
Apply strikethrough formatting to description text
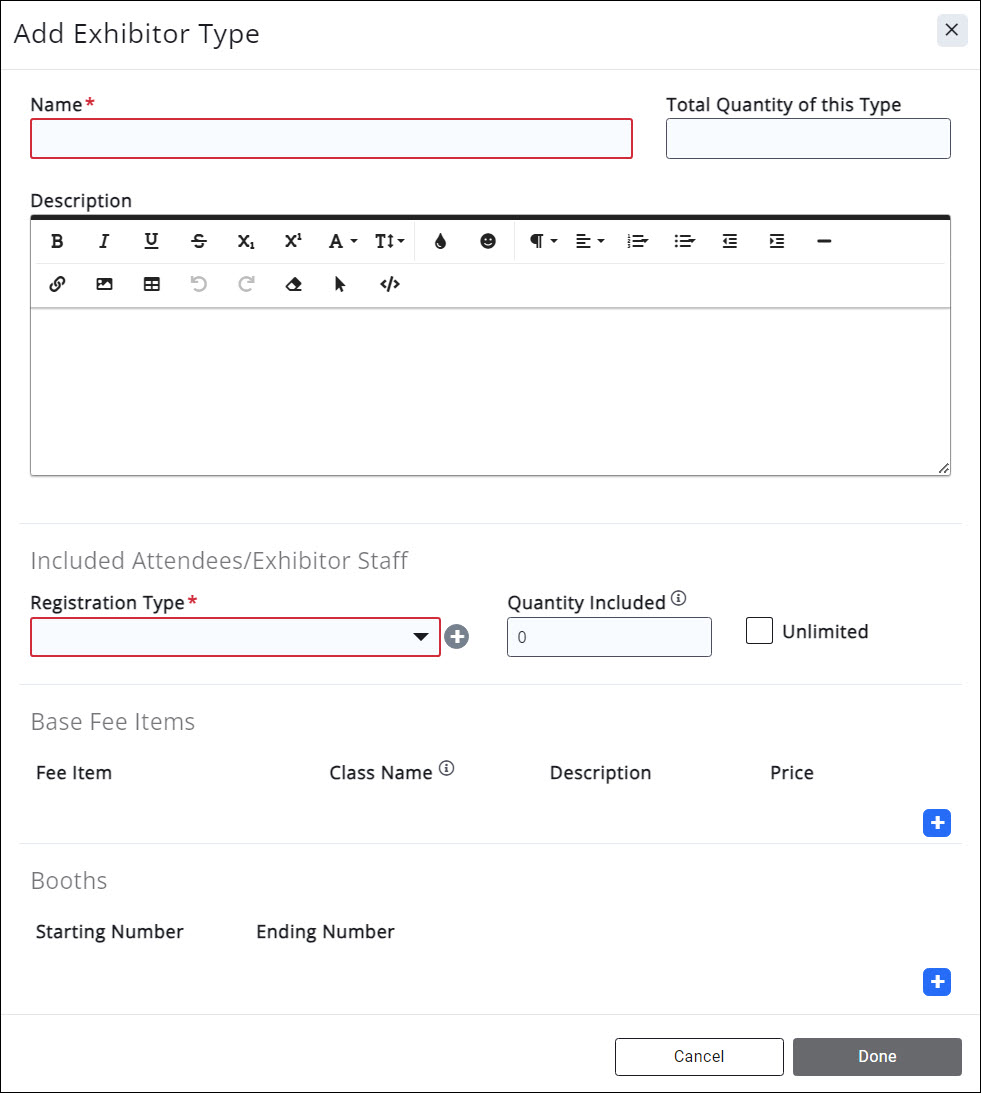coord(199,241)
